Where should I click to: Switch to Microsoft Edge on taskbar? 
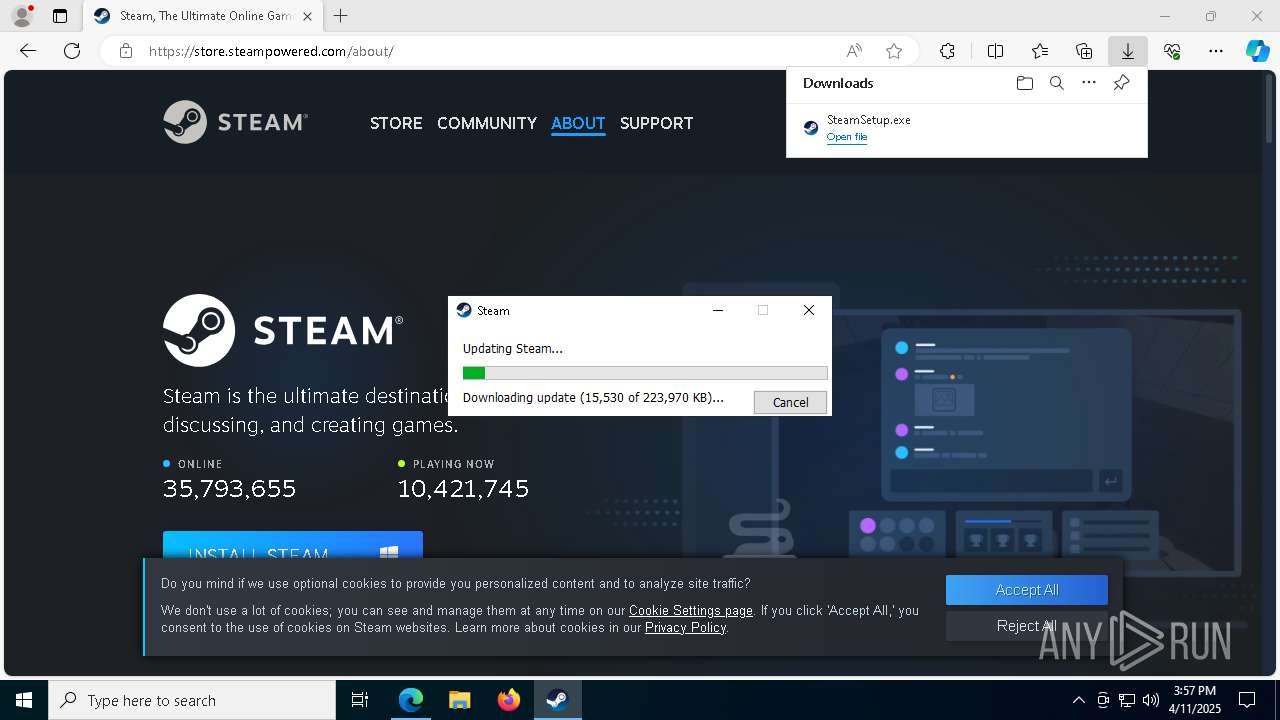[411, 700]
